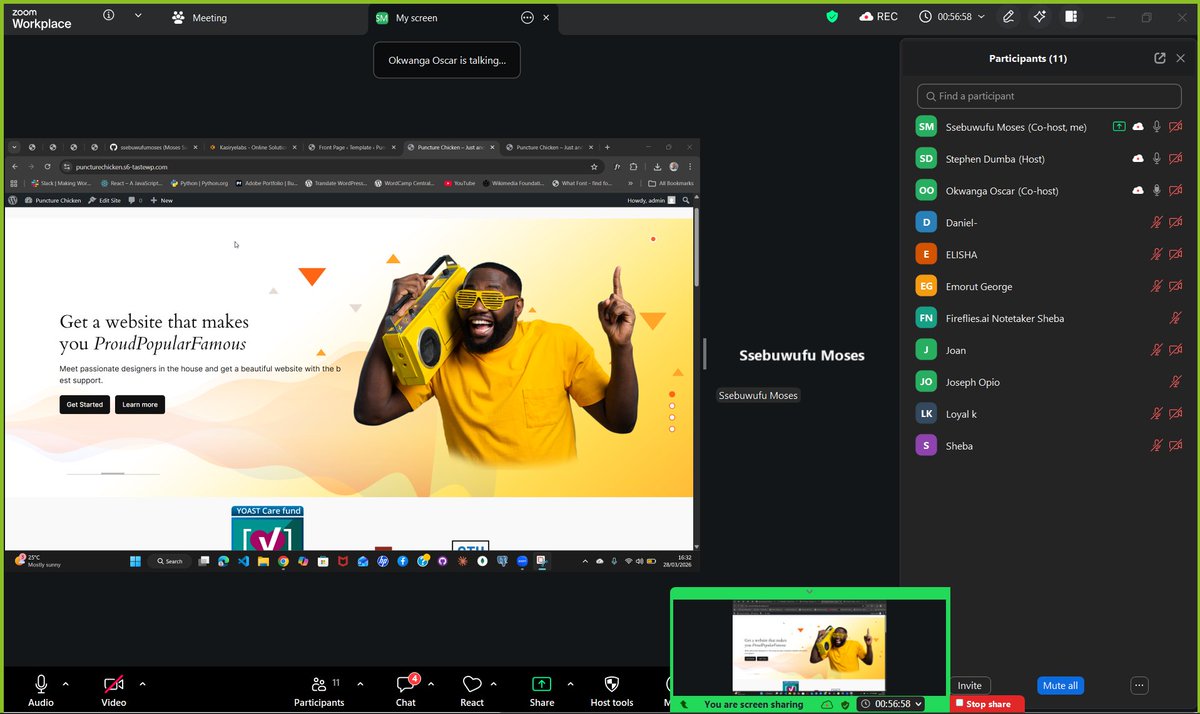This screenshot has height=714, width=1200.
Task: Toggle Joseph Opio's muted microphone icon
Action: pos(1176,382)
